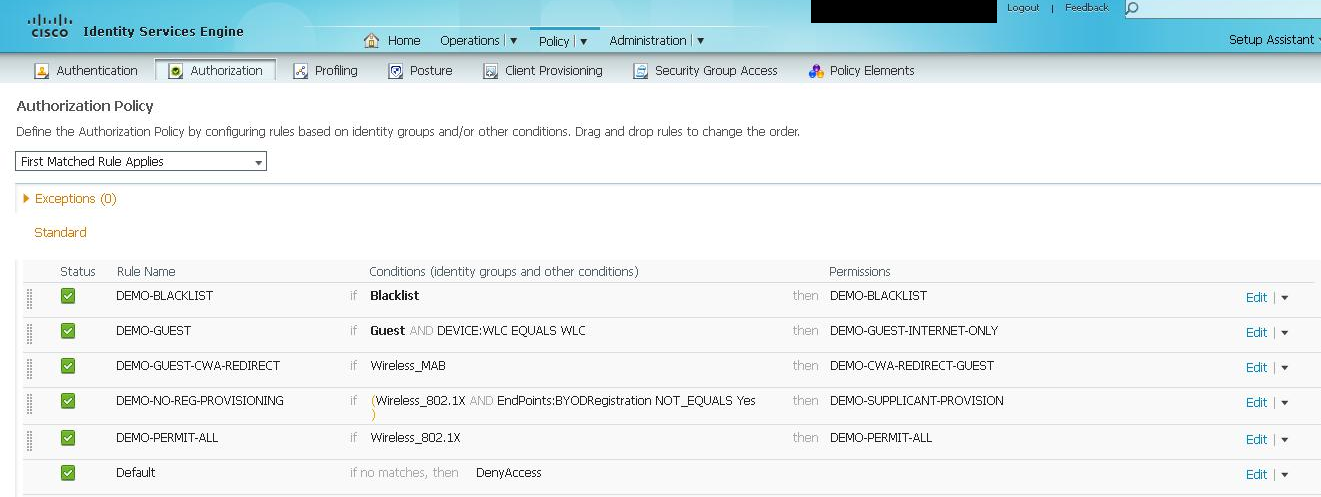Grab drag handle of DEMO-BLACKLIST rule

click(29, 298)
